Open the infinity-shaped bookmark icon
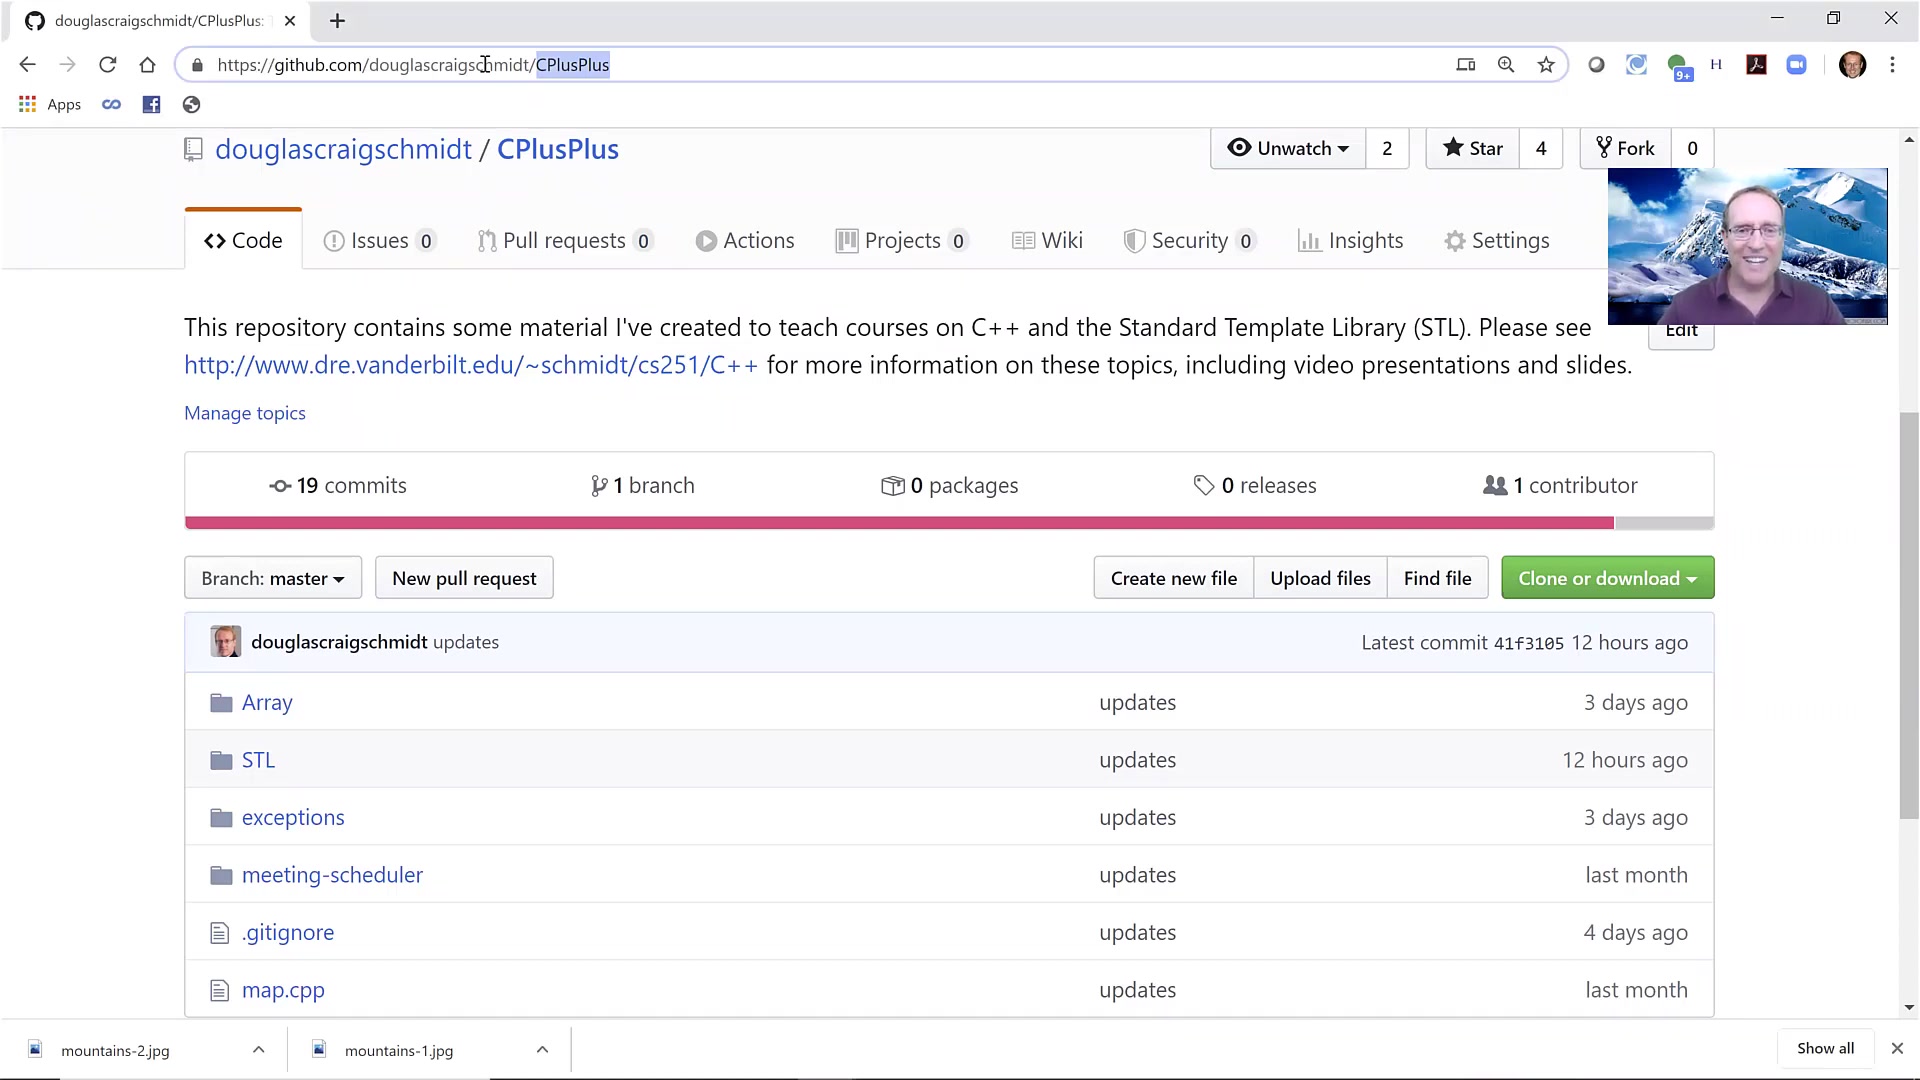This screenshot has height=1080, width=1920. point(111,104)
